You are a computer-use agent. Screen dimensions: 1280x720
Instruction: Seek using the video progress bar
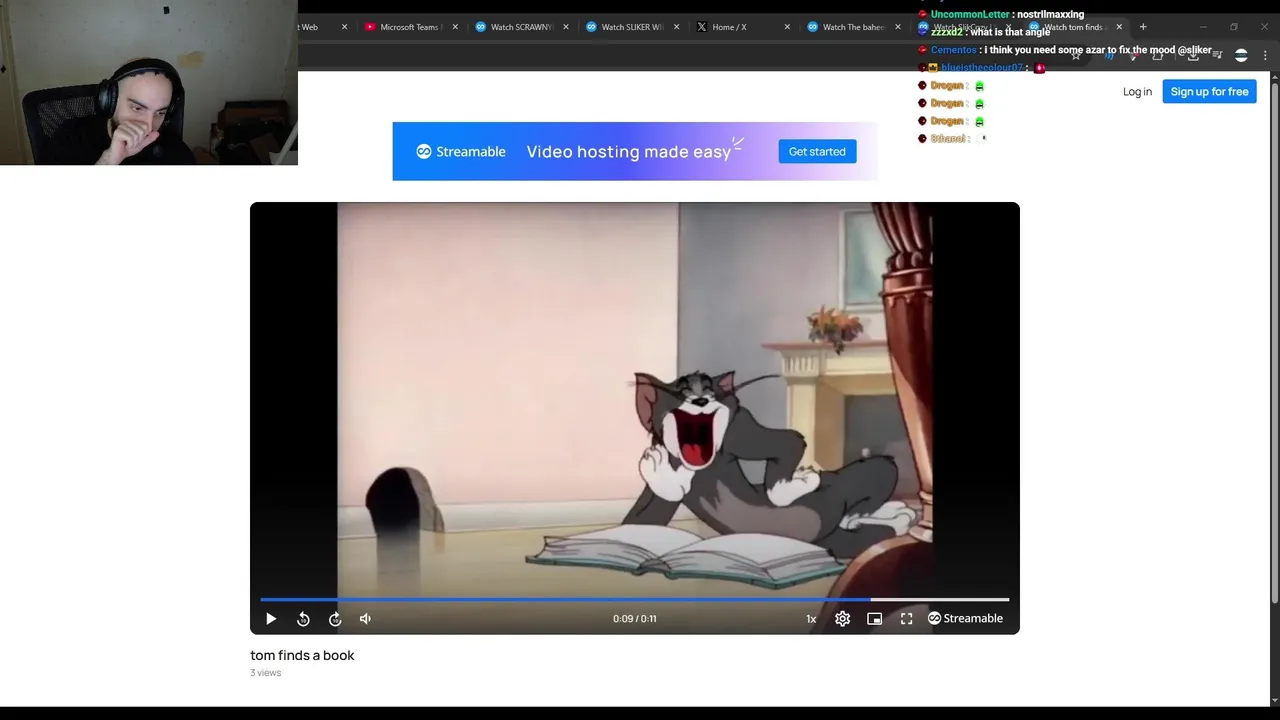635,600
